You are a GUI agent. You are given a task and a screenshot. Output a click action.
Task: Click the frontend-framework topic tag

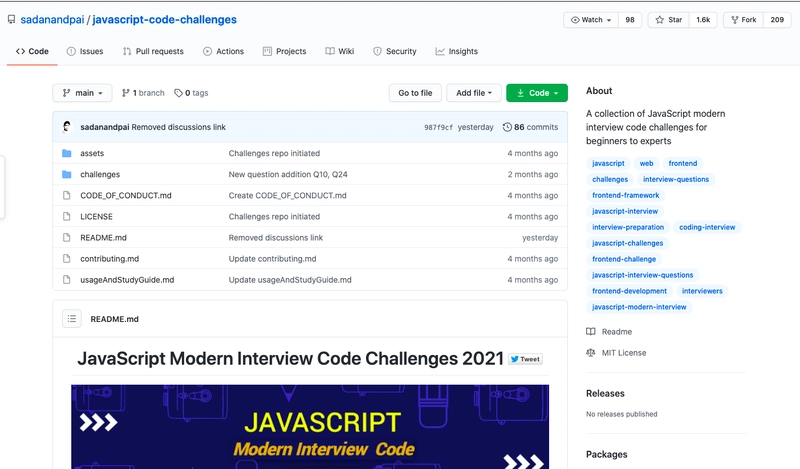point(626,195)
